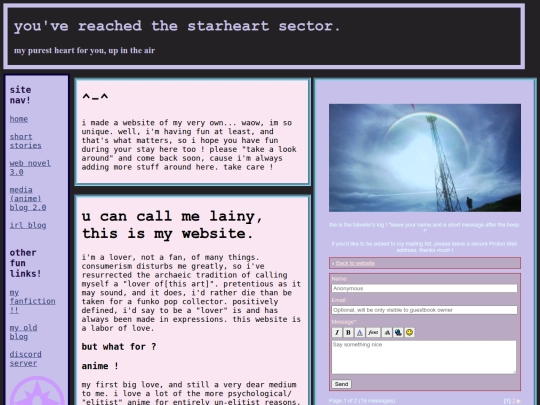Screen dimensions: 540x405
Task: Focus the Name input field
Action: tap(424, 288)
